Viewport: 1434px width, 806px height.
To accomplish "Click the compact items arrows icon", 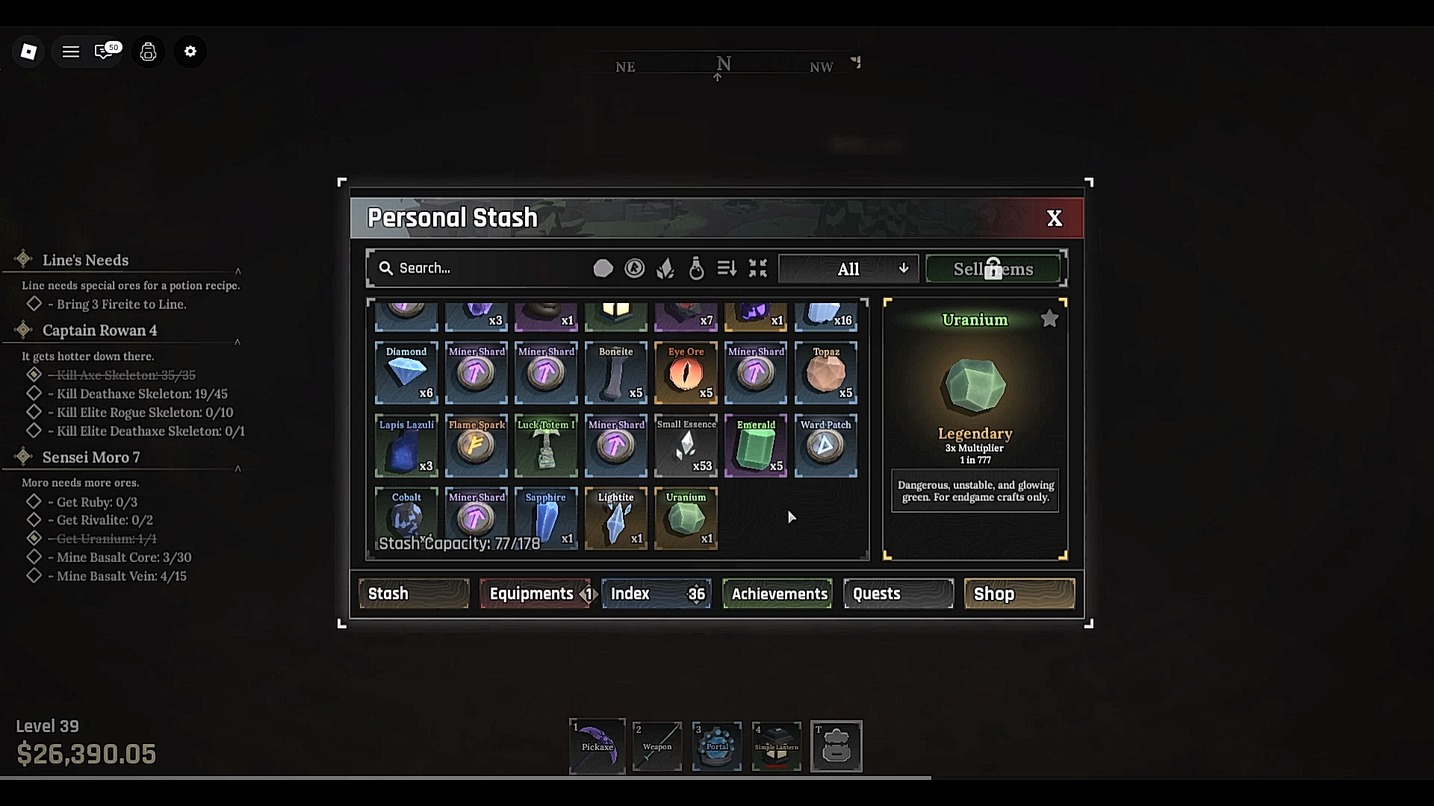I will pyautogui.click(x=758, y=268).
